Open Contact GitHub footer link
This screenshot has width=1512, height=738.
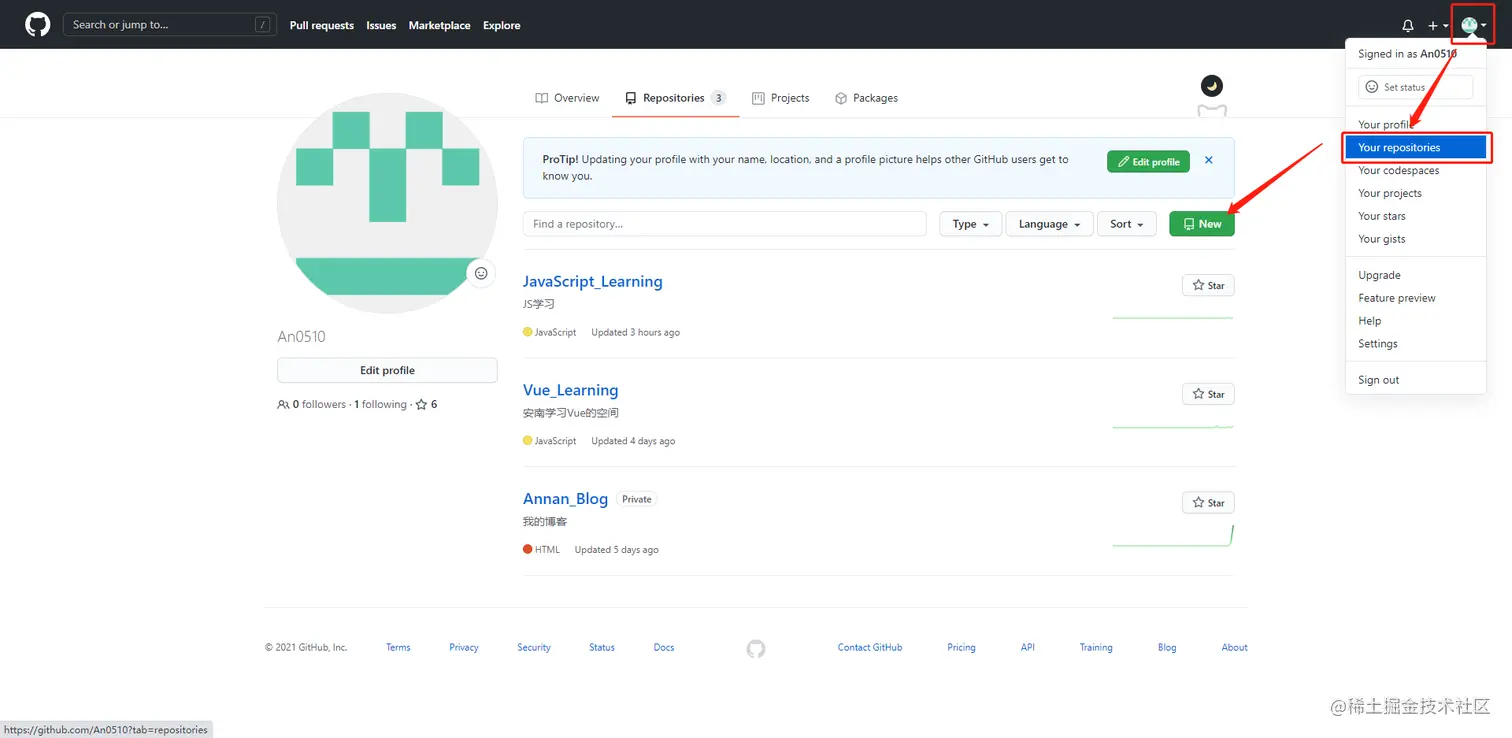click(870, 648)
